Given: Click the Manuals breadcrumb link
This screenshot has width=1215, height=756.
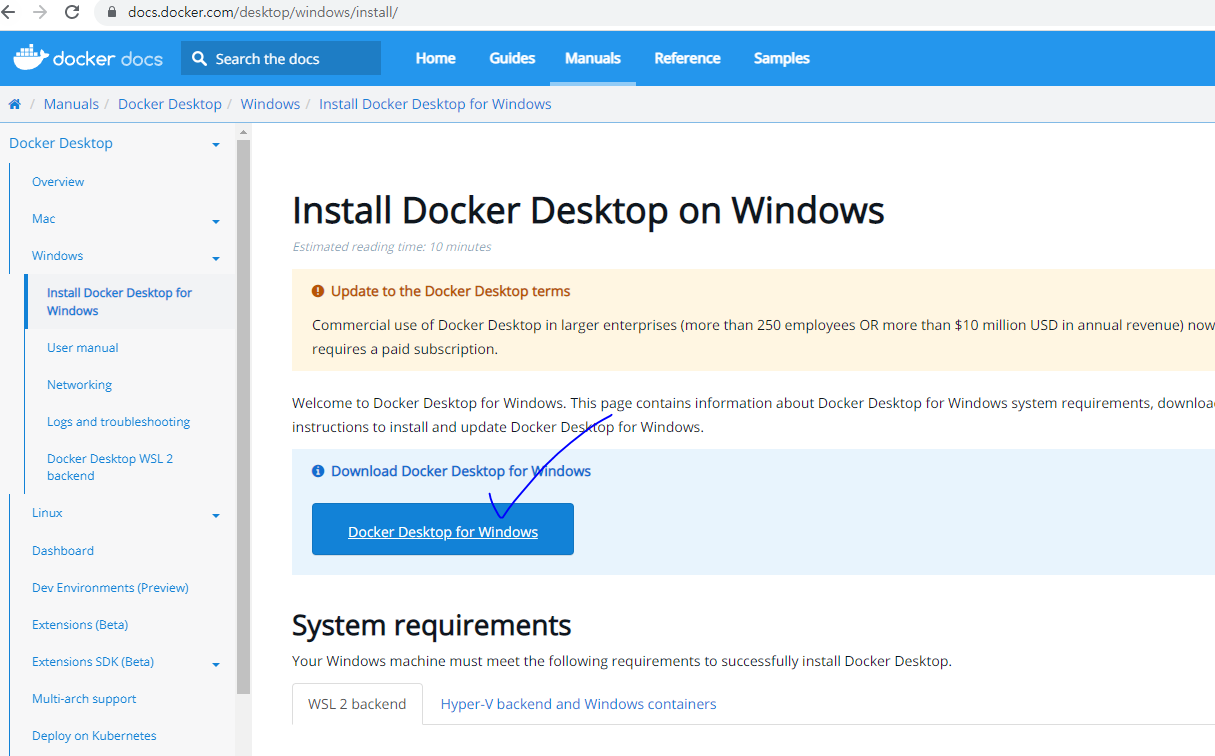Looking at the screenshot, I should 71,104.
